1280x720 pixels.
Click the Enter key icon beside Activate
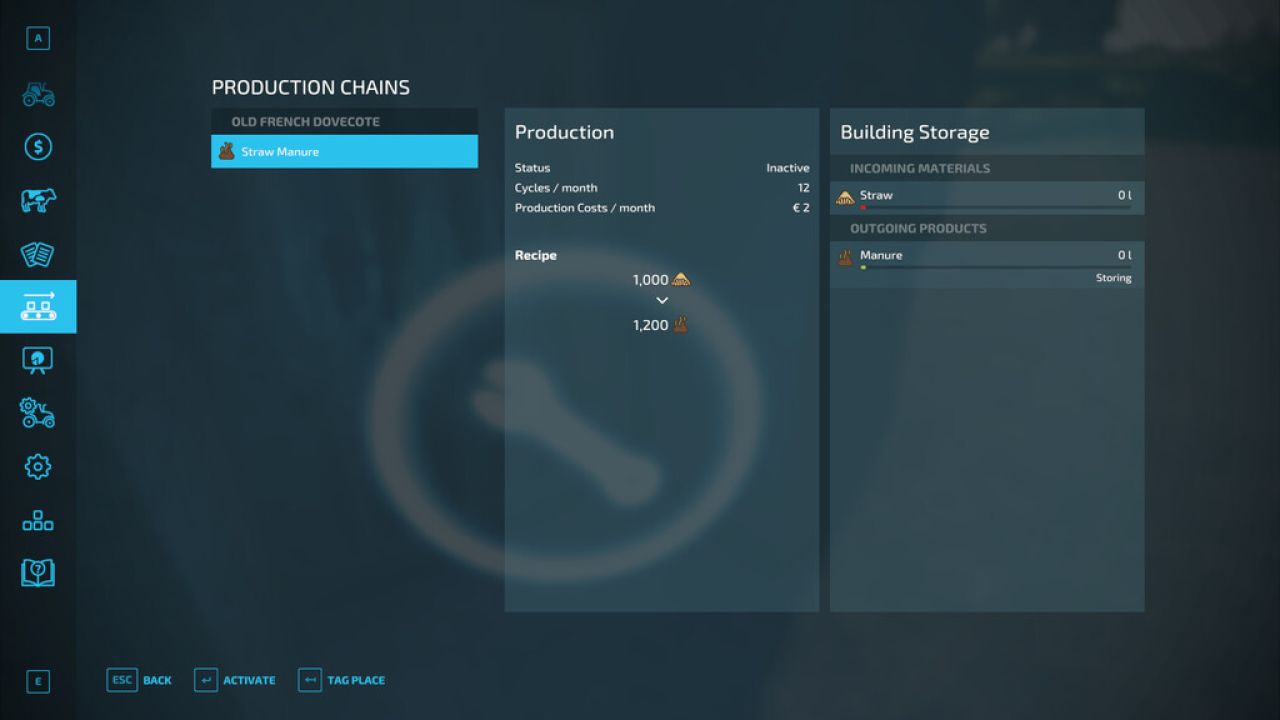tap(206, 680)
